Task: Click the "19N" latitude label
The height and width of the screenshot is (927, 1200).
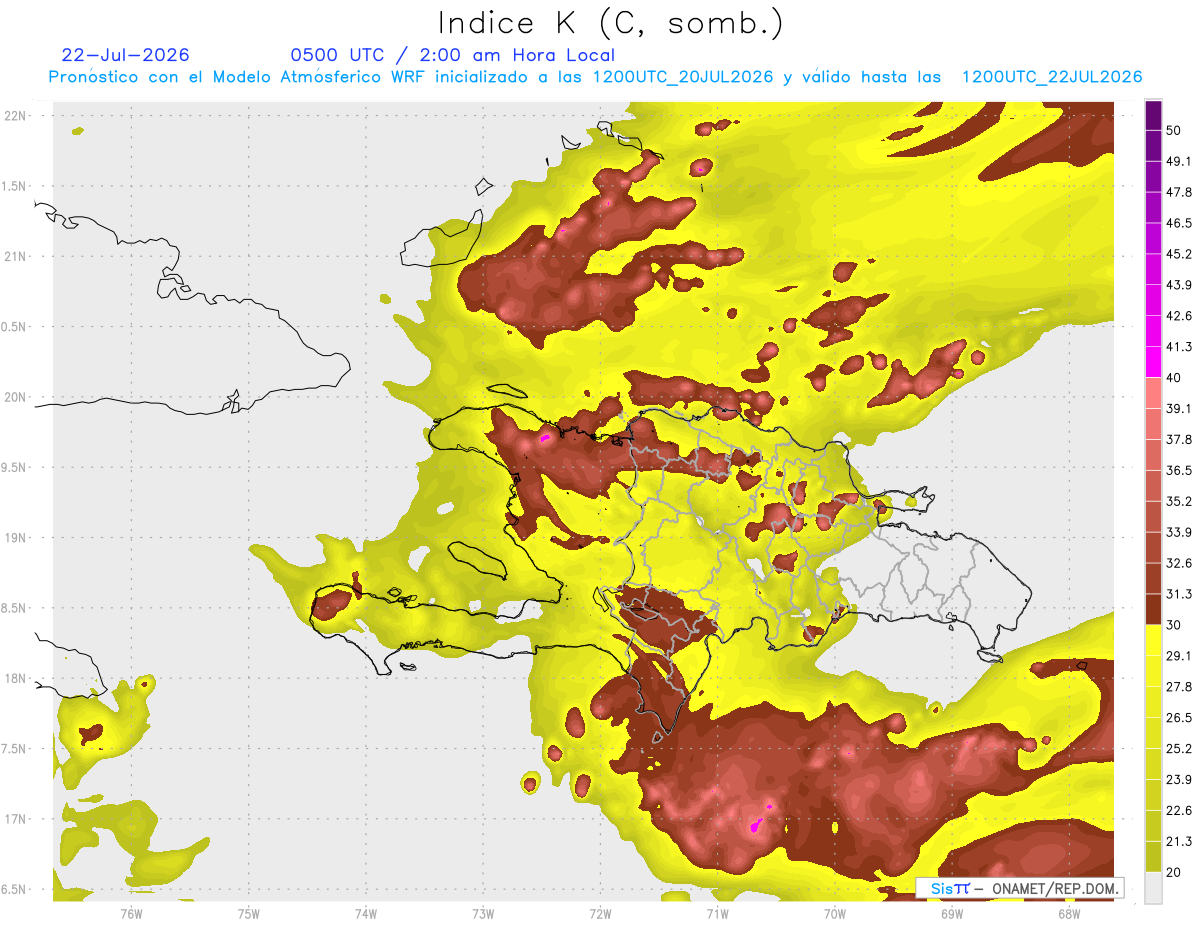Action: (x=14, y=537)
